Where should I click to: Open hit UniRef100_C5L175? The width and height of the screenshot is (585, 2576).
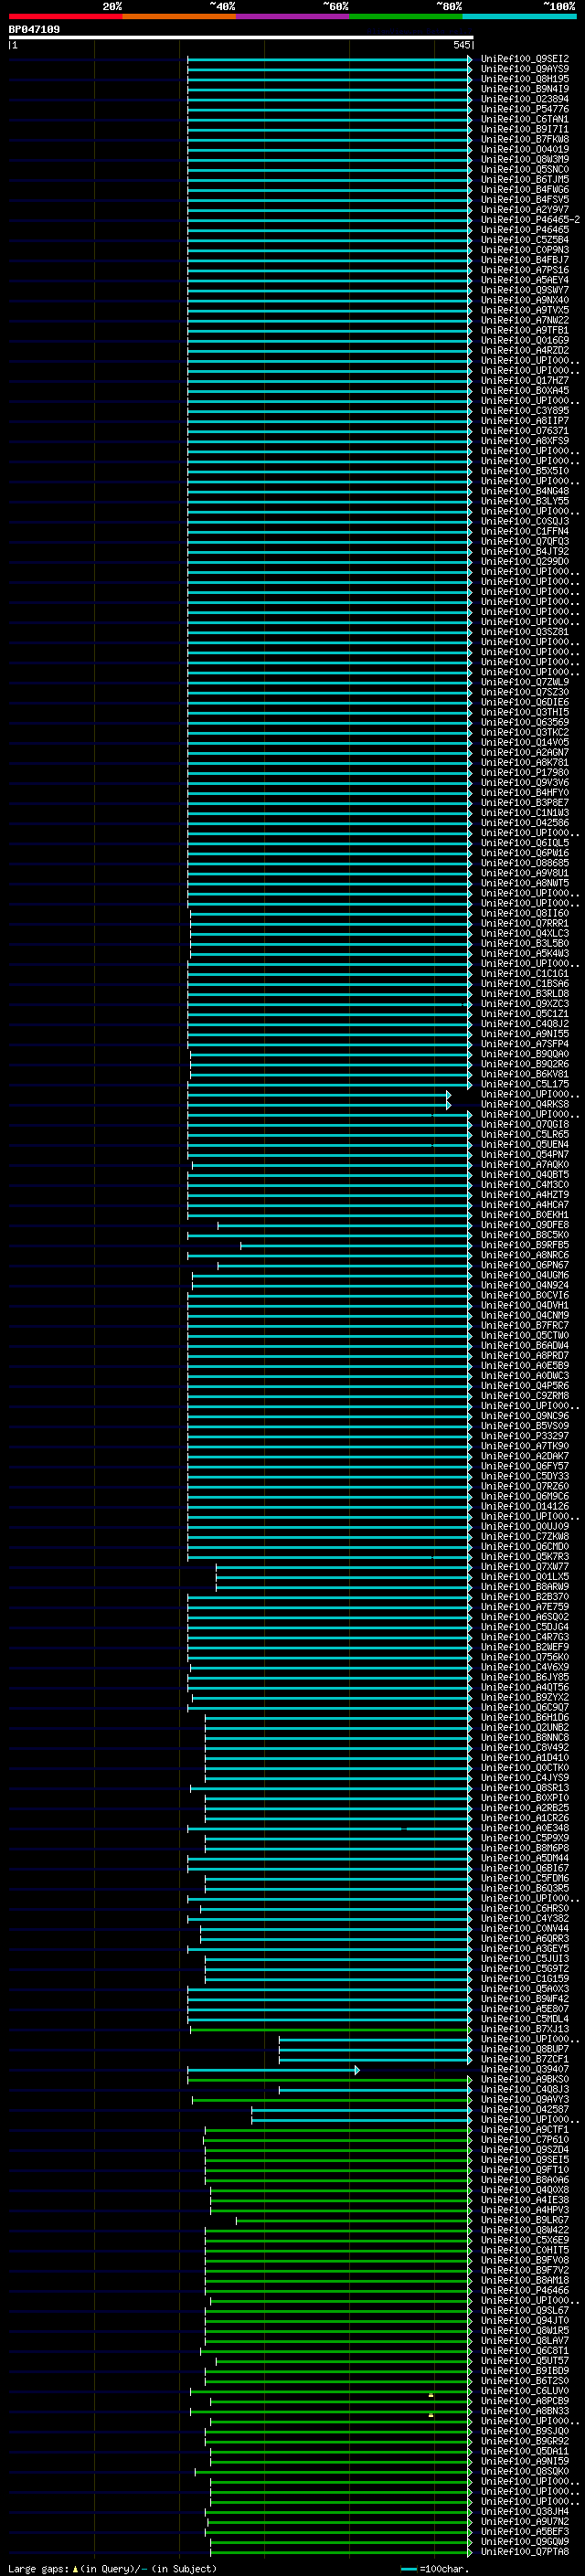(525, 1084)
